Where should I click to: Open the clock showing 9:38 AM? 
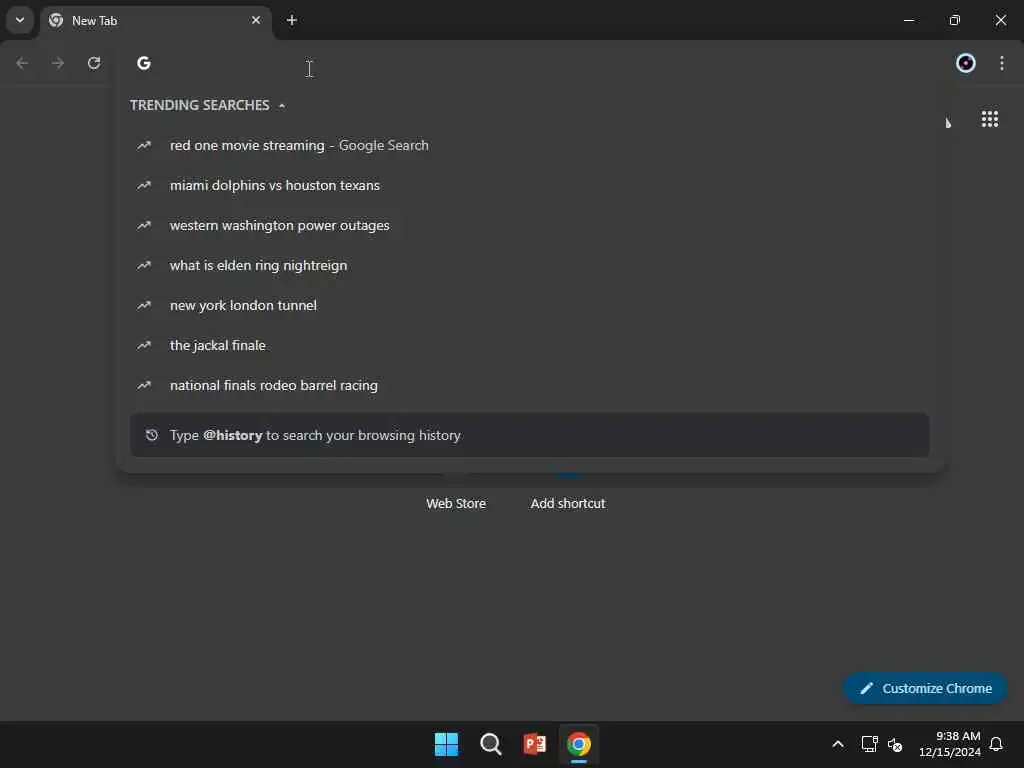click(950, 744)
